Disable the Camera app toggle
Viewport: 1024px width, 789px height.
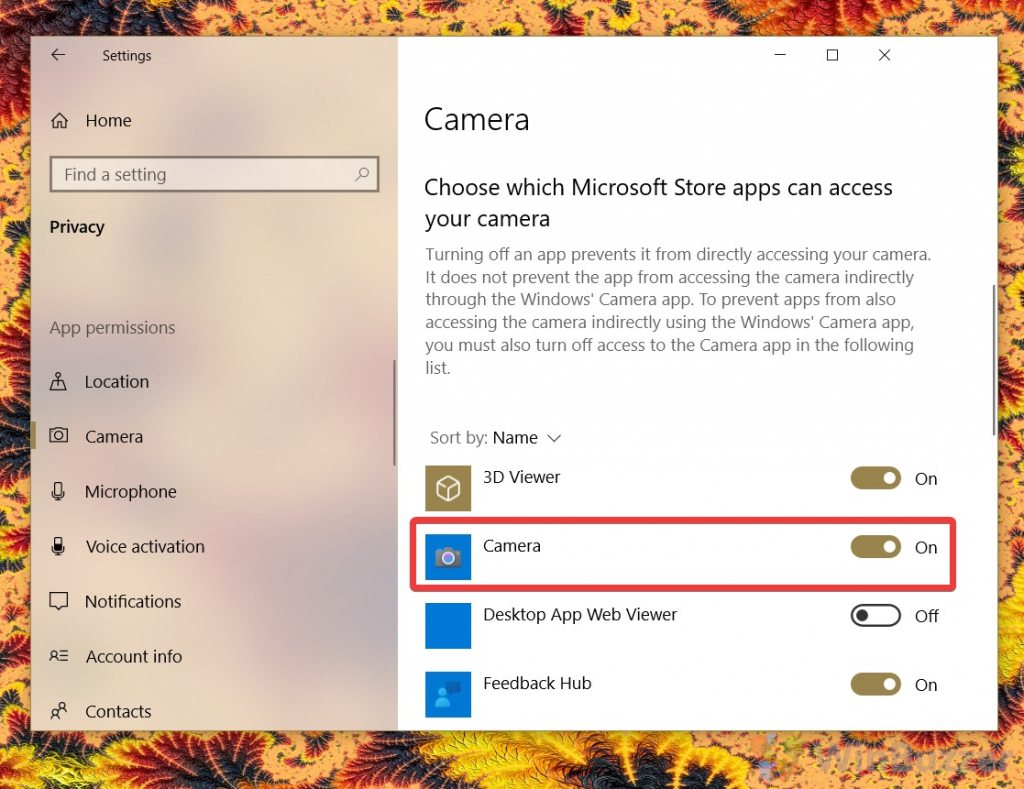coord(875,547)
